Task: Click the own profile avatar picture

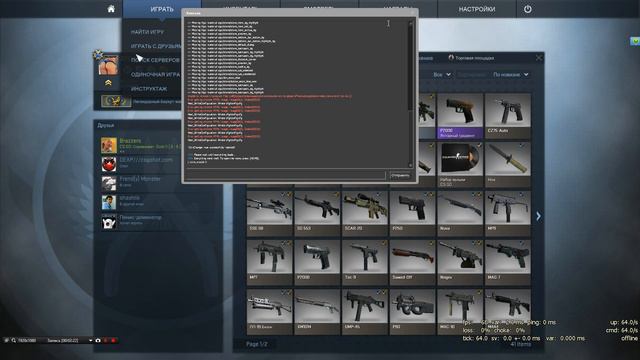Action: 108,65
